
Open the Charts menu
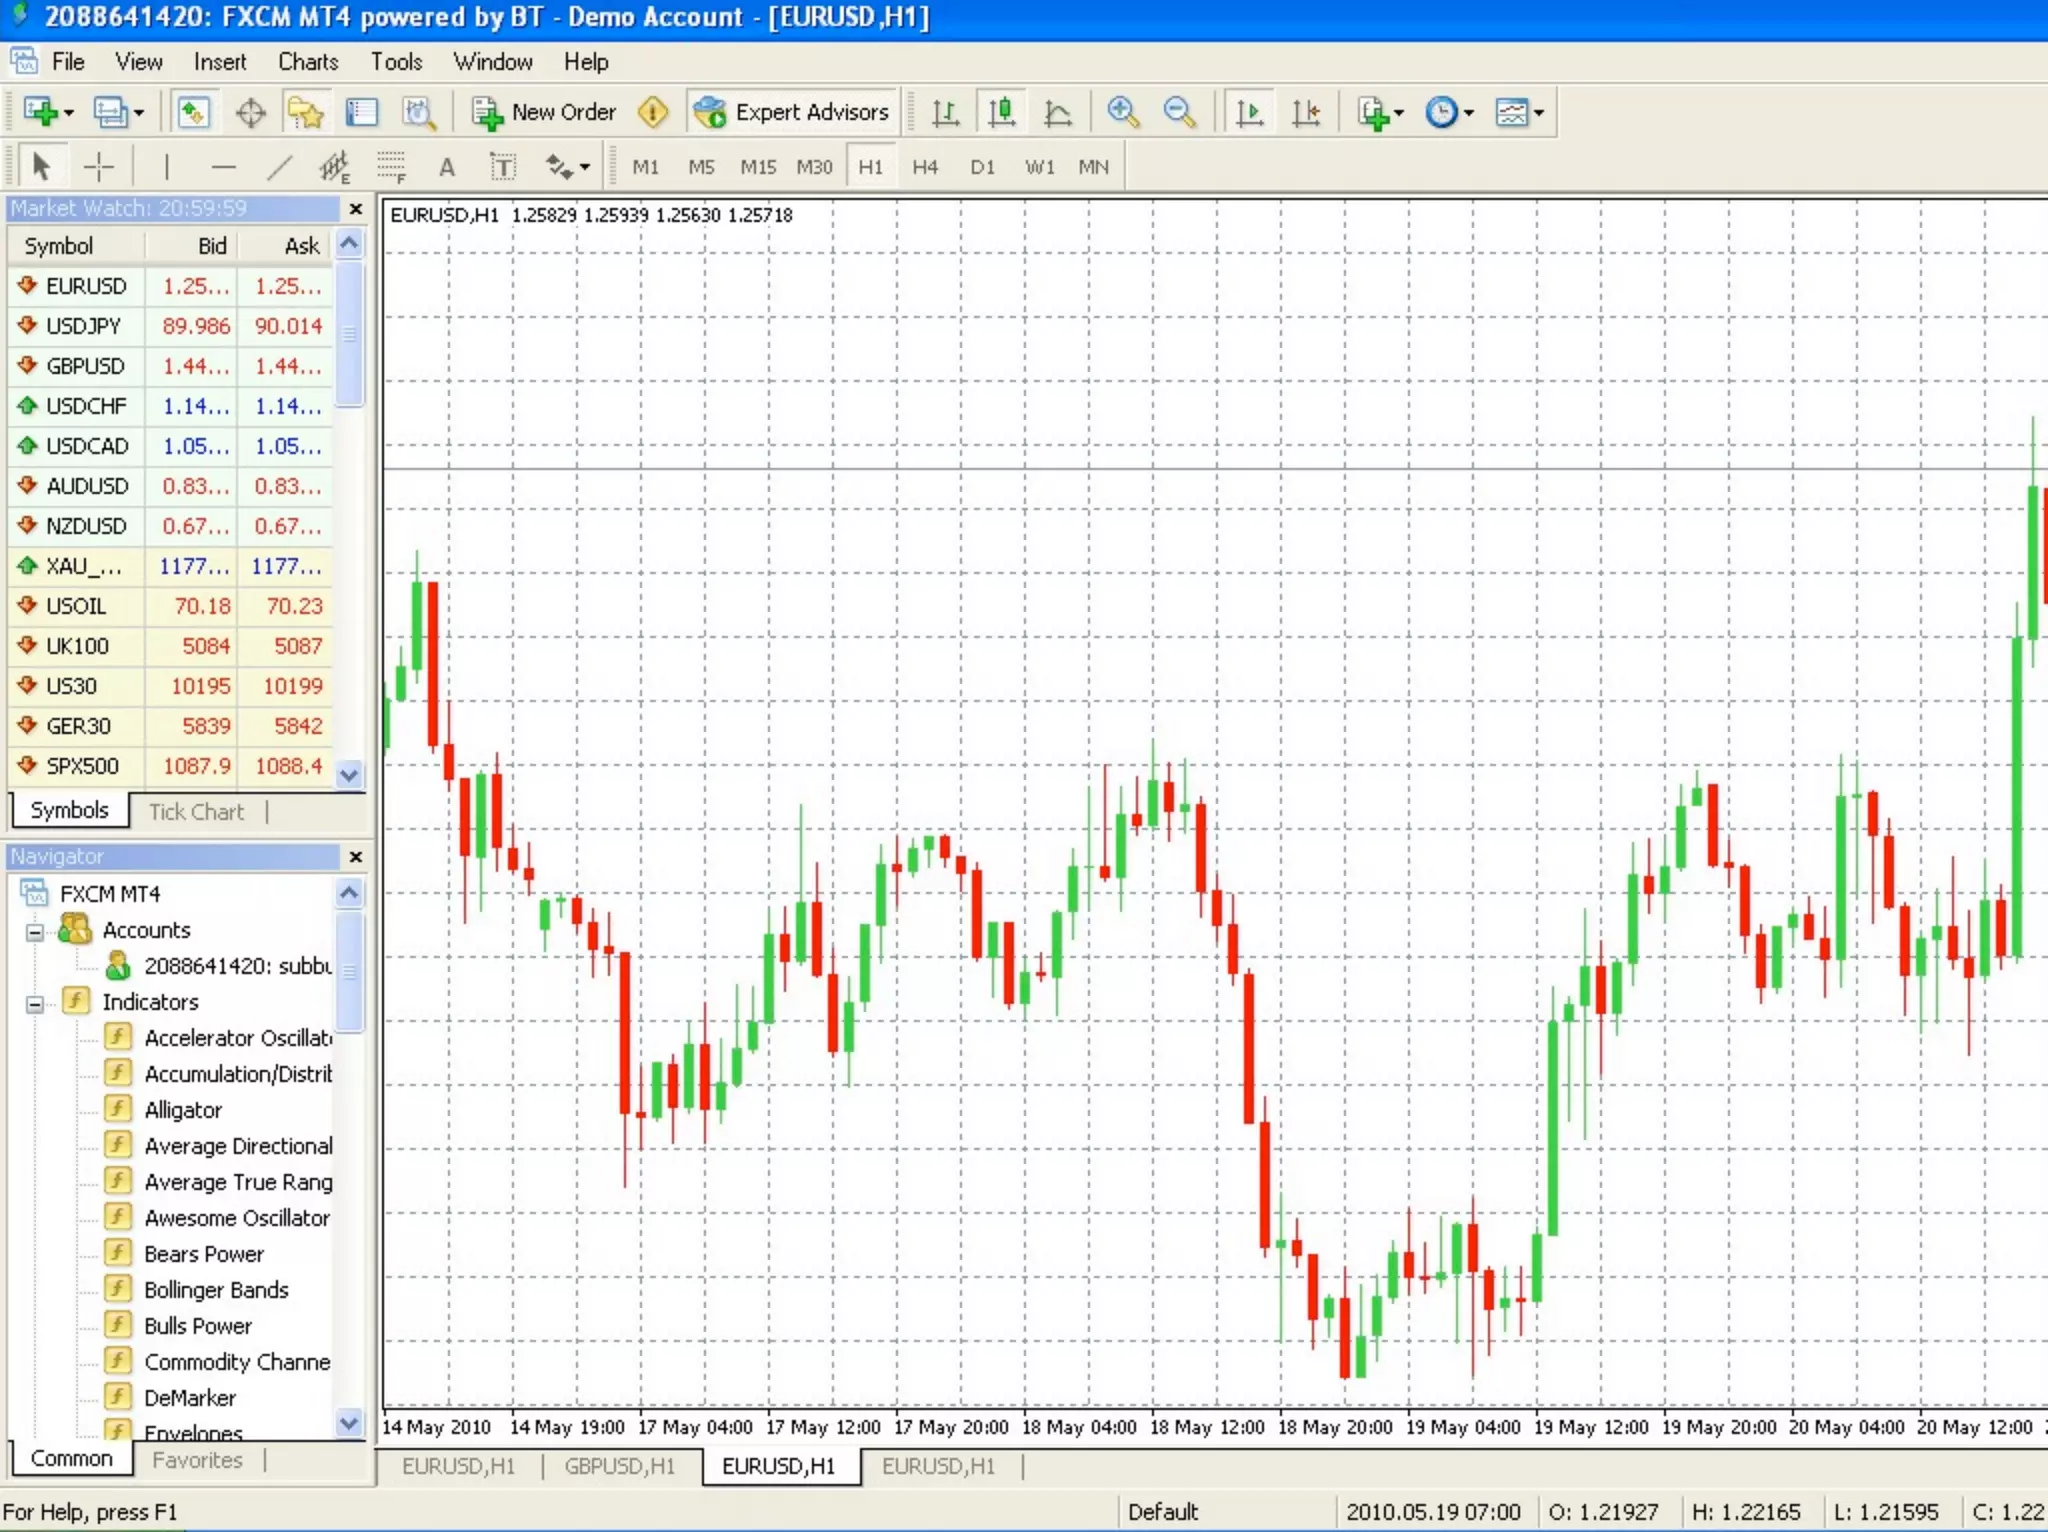(x=308, y=62)
